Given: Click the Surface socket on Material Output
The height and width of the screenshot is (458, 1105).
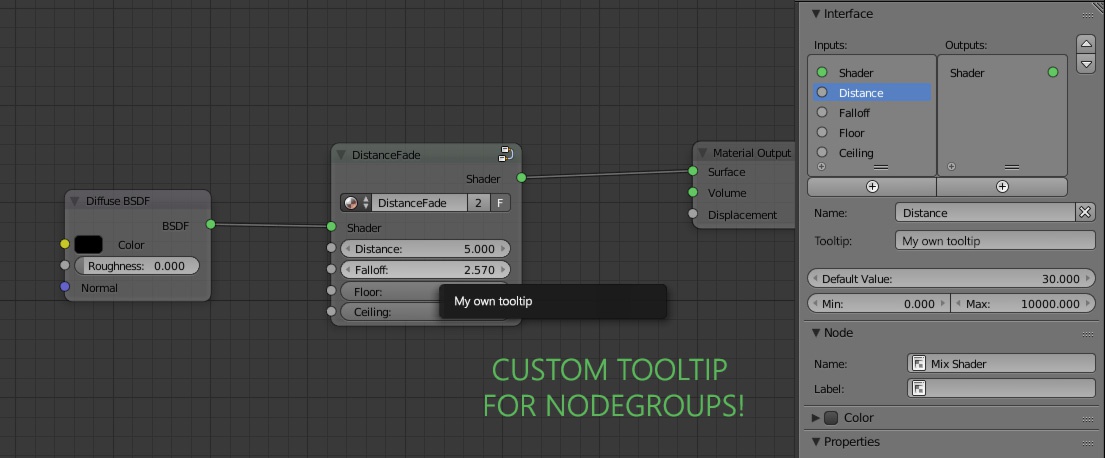Looking at the screenshot, I should [693, 171].
